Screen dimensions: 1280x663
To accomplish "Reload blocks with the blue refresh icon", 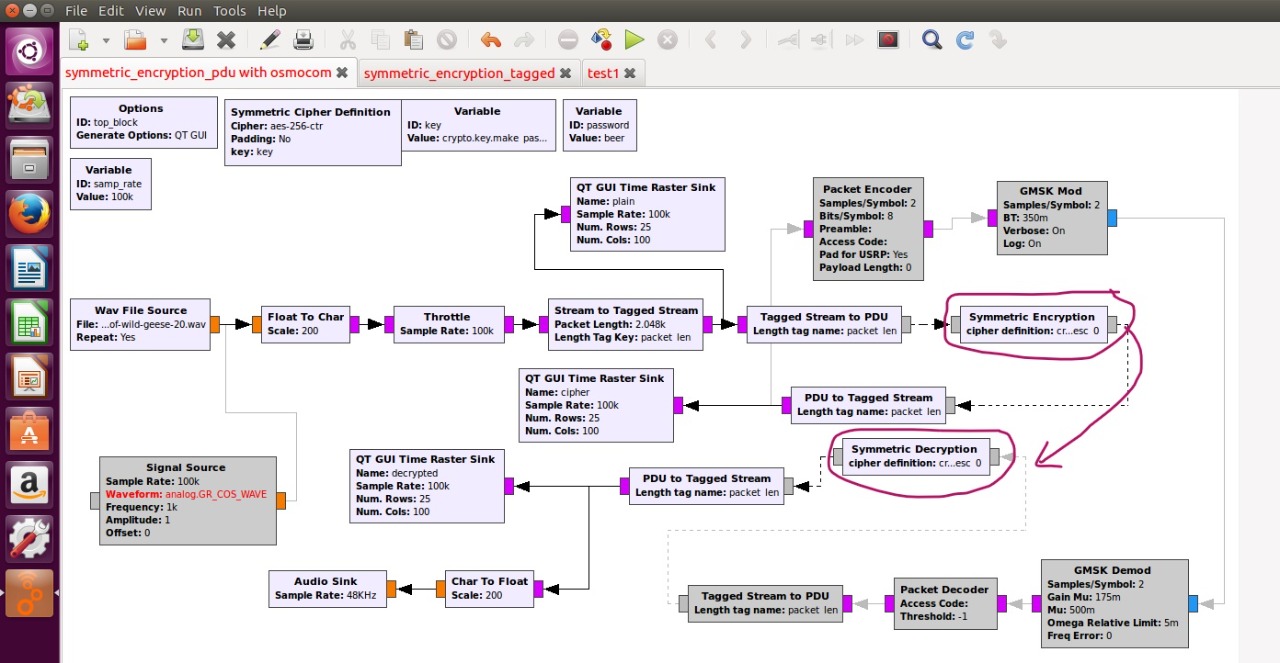I will tap(965, 40).
